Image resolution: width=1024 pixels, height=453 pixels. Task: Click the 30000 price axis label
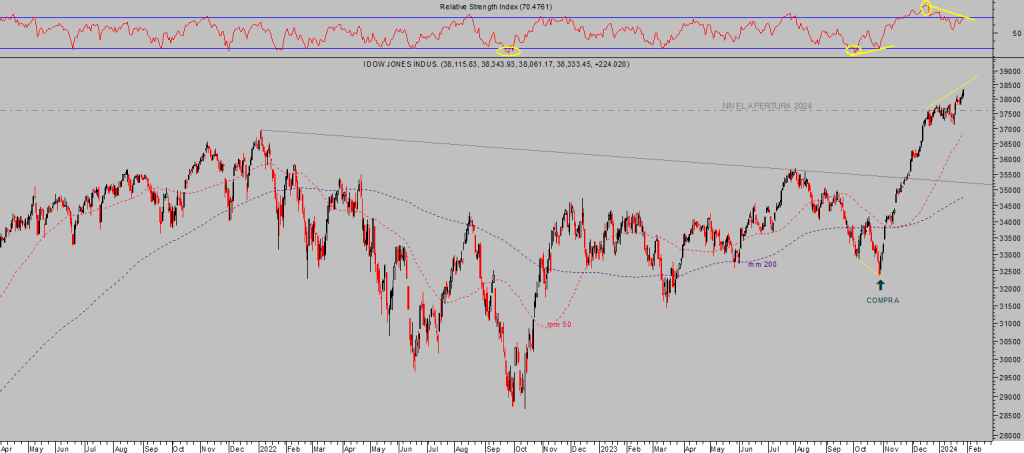pyautogui.click(x=1009, y=359)
